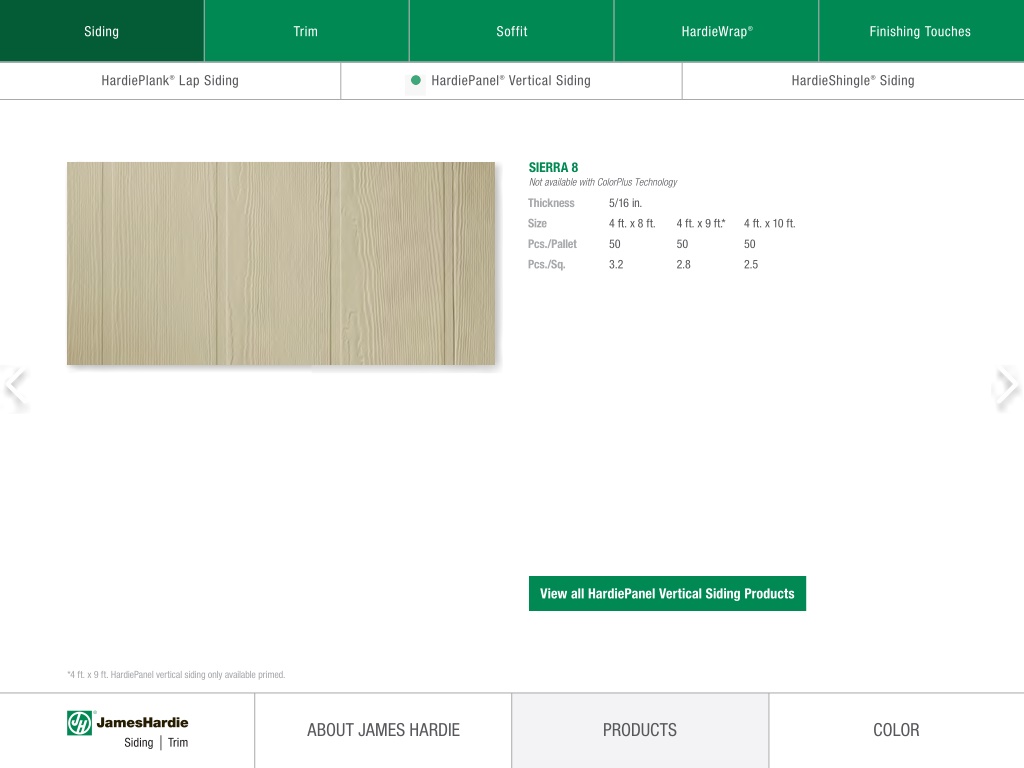The height and width of the screenshot is (768, 1024).
Task: Click 'Siding' text under James Hardie logo
Action: [138, 743]
